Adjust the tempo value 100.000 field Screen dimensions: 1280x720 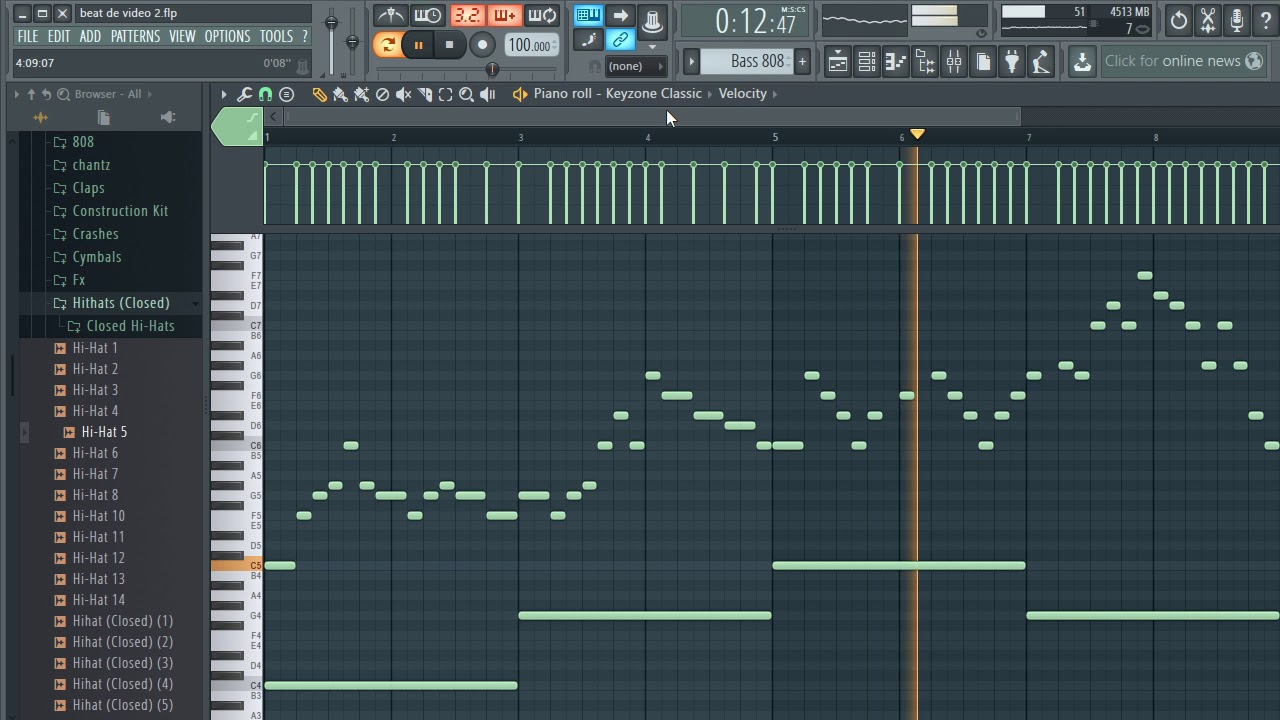530,45
